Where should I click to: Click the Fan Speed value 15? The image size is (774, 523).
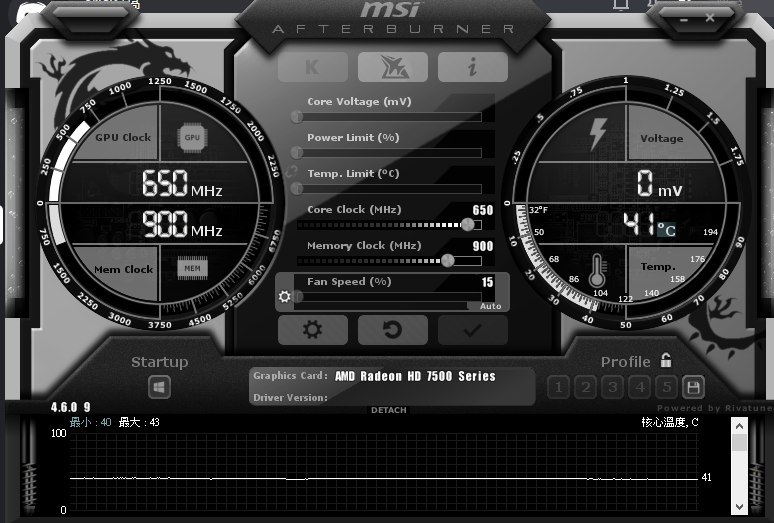point(487,282)
